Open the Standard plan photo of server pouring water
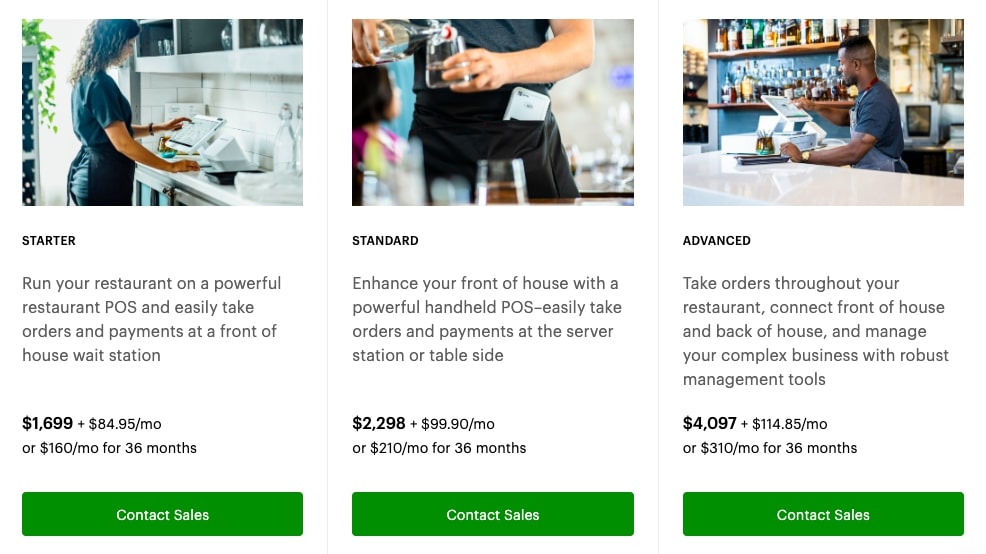This screenshot has width=986, height=554. pos(492,112)
